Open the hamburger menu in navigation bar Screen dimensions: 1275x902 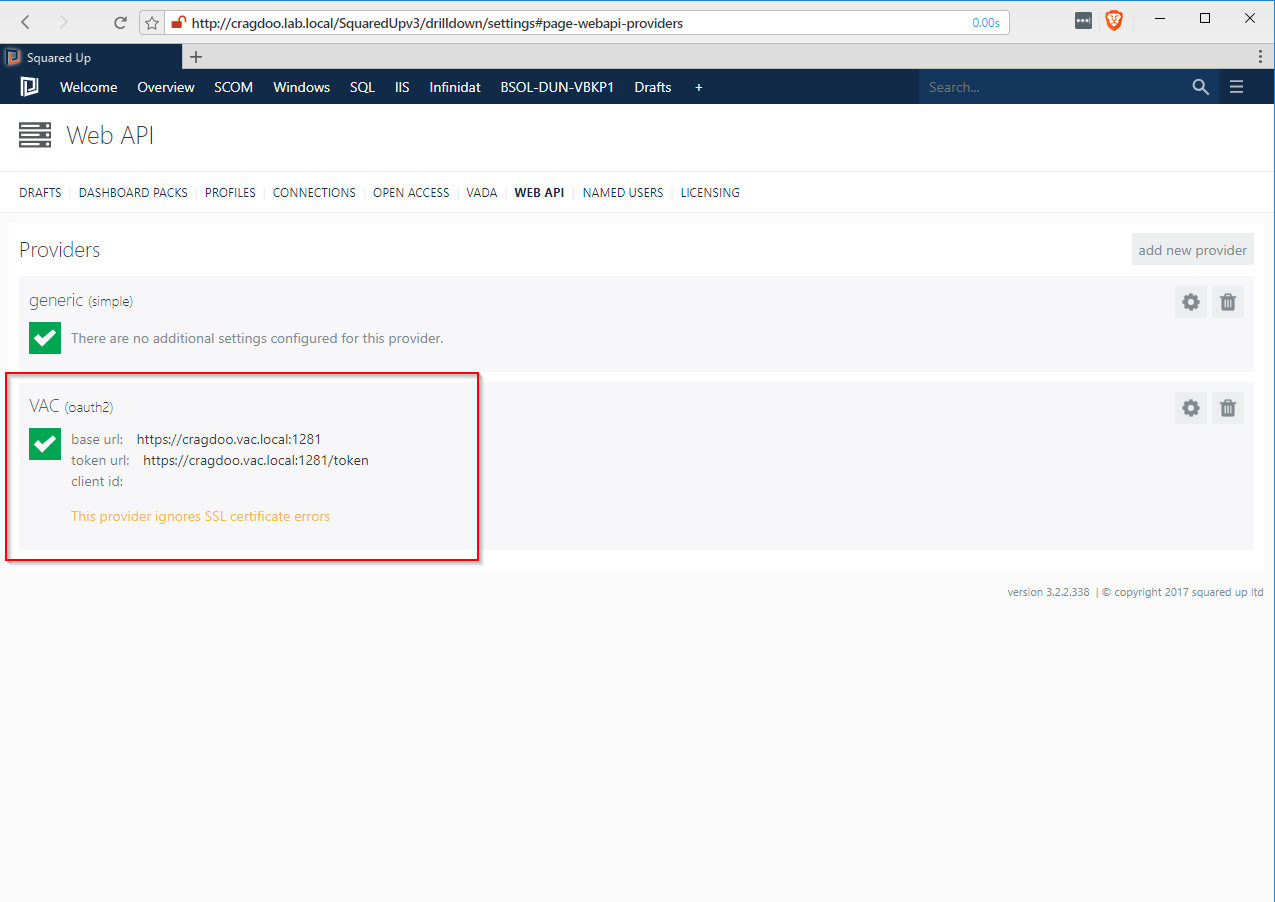1237,87
